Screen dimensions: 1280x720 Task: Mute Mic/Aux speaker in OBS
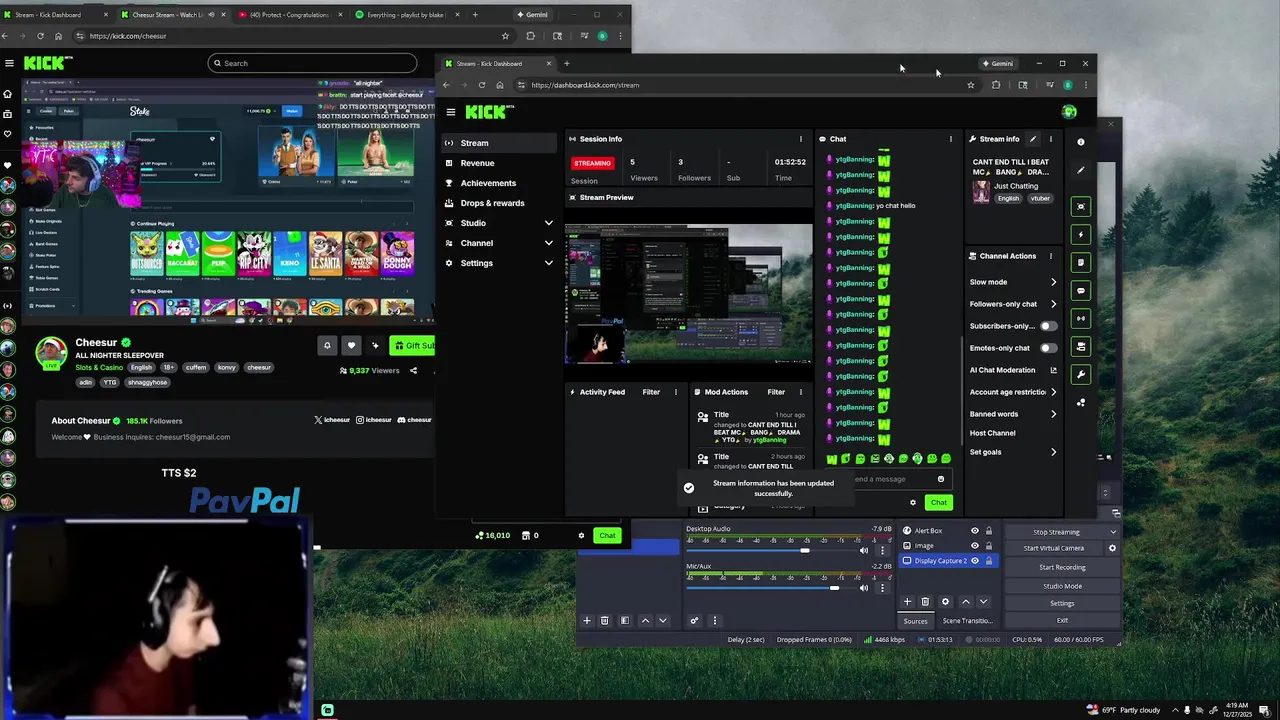(864, 588)
